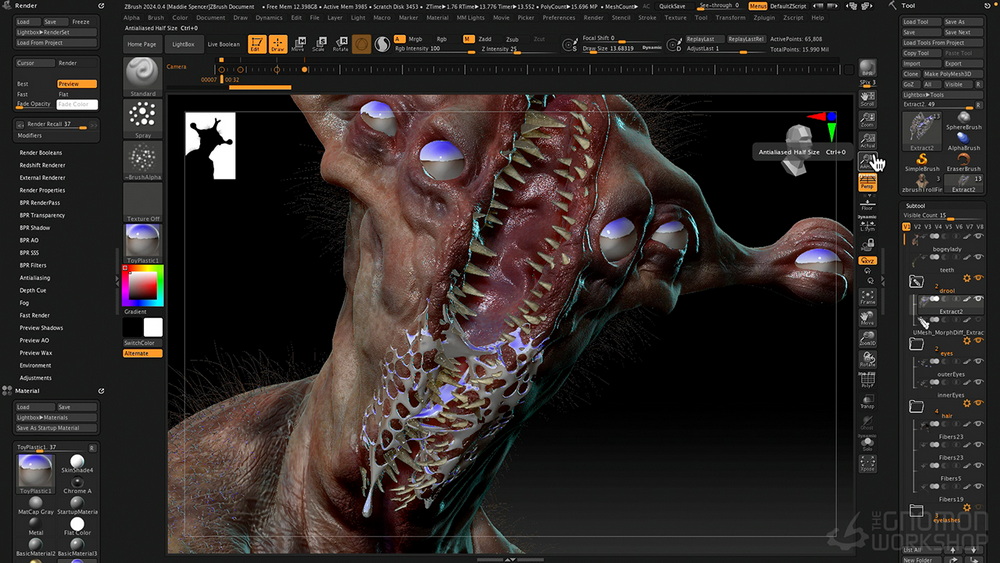Open the Alpha menu

pos(131,18)
